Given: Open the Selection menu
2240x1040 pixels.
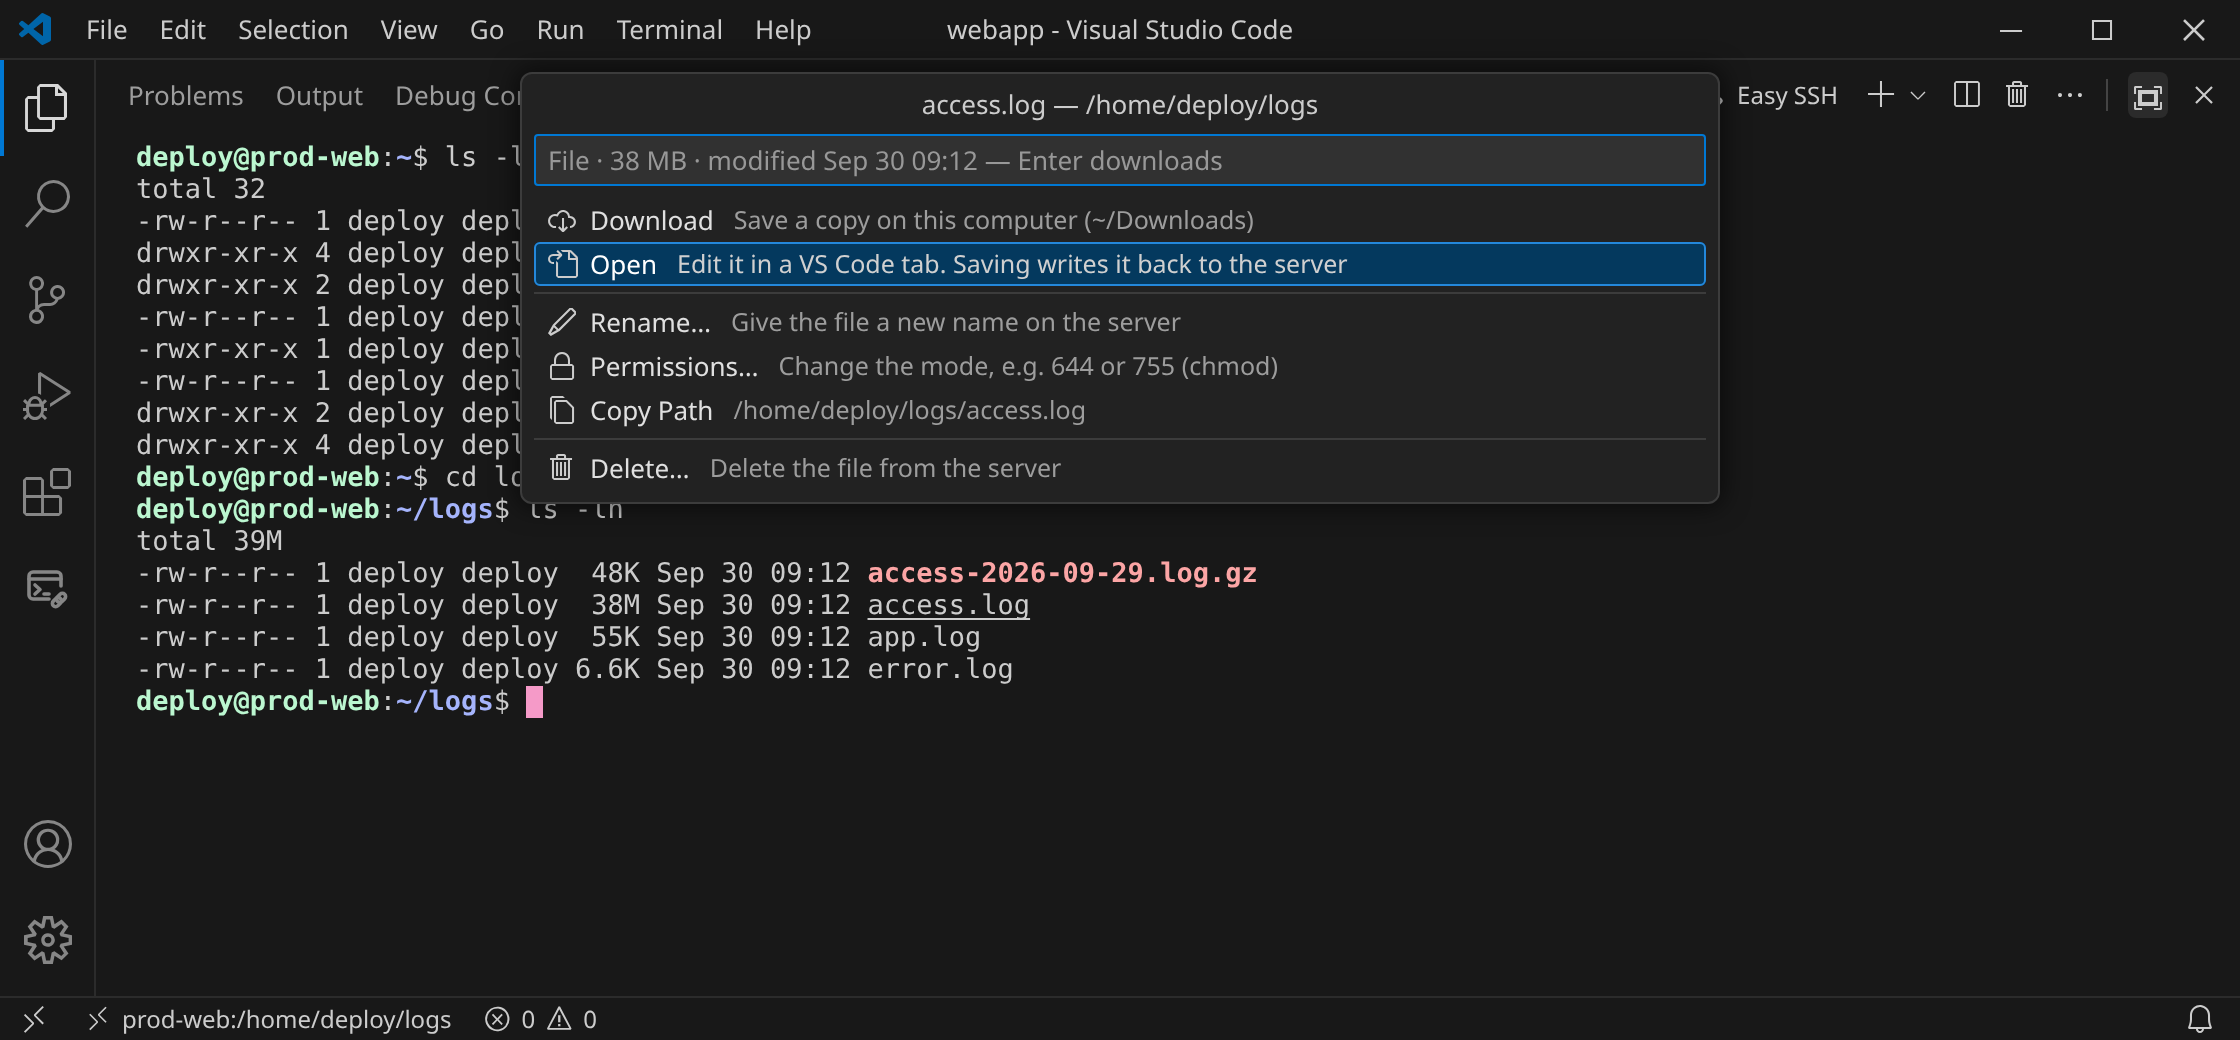Looking at the screenshot, I should click(293, 30).
